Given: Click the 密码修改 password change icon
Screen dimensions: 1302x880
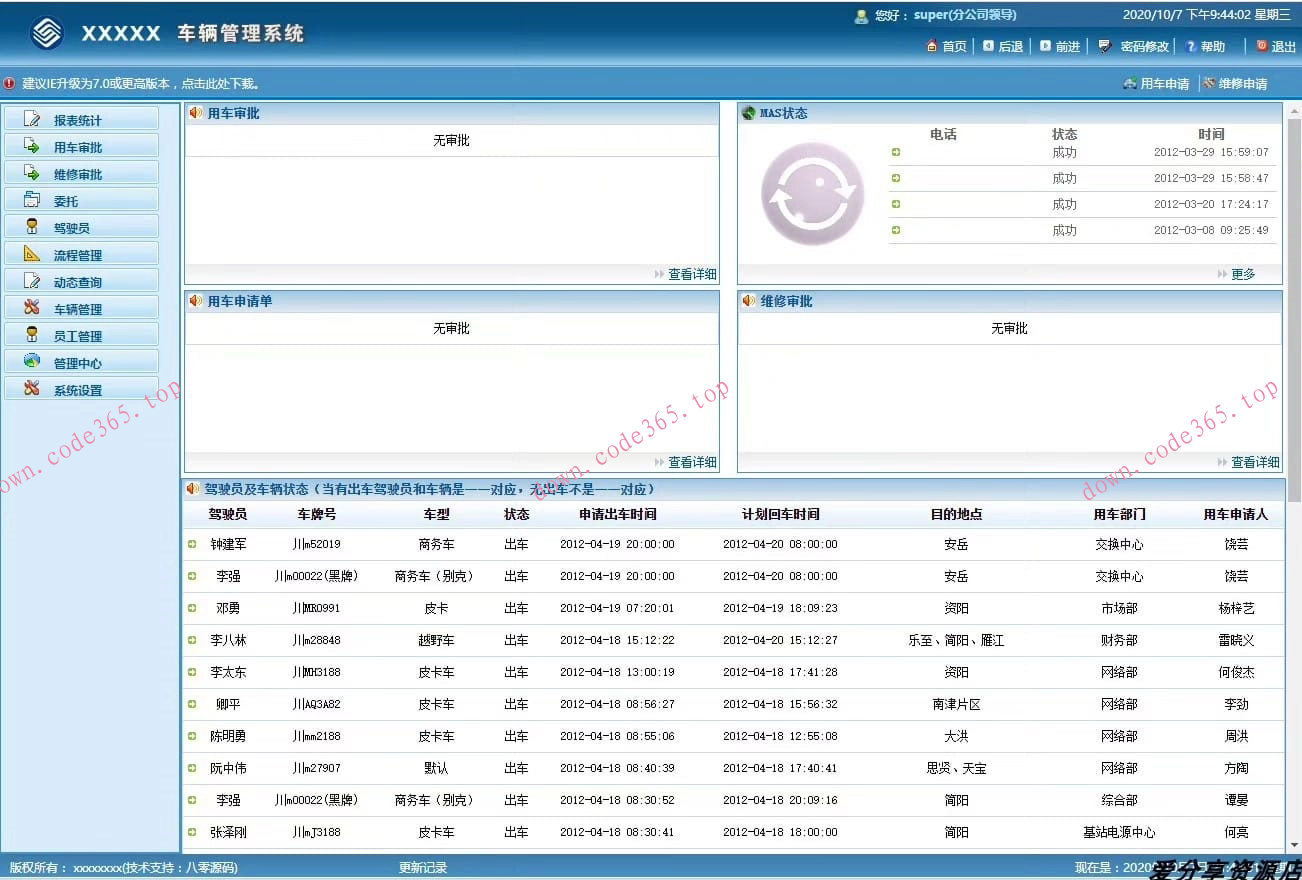Looking at the screenshot, I should pos(1104,46).
